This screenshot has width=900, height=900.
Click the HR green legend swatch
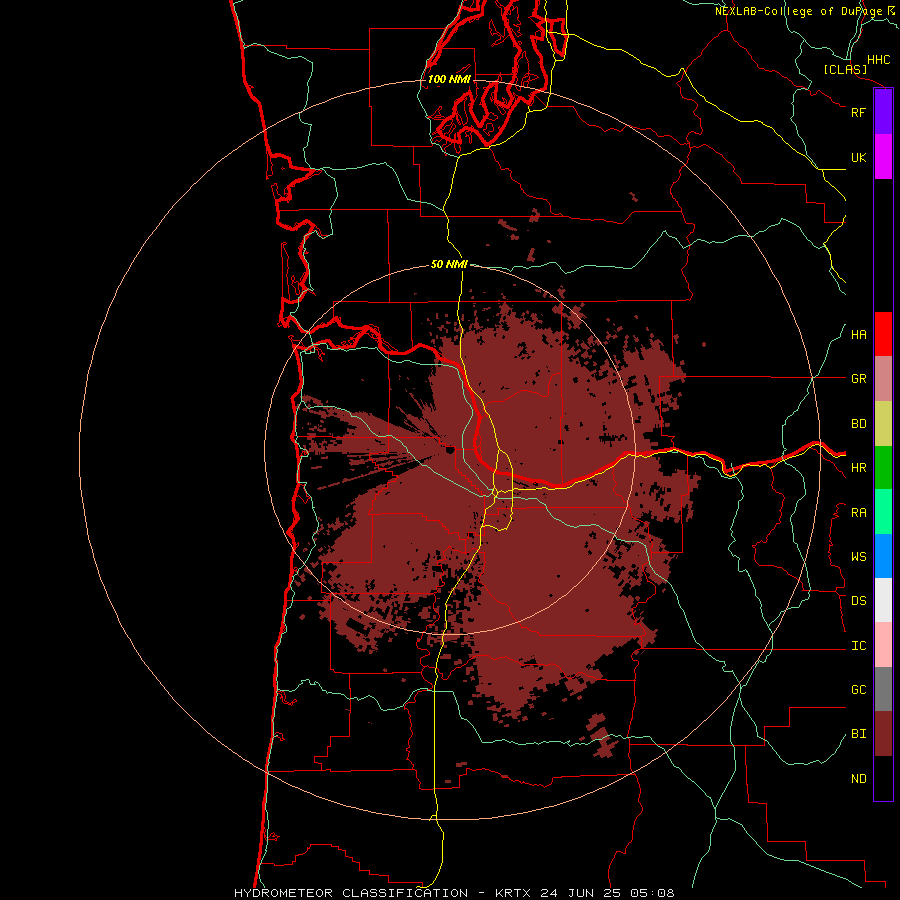883,468
